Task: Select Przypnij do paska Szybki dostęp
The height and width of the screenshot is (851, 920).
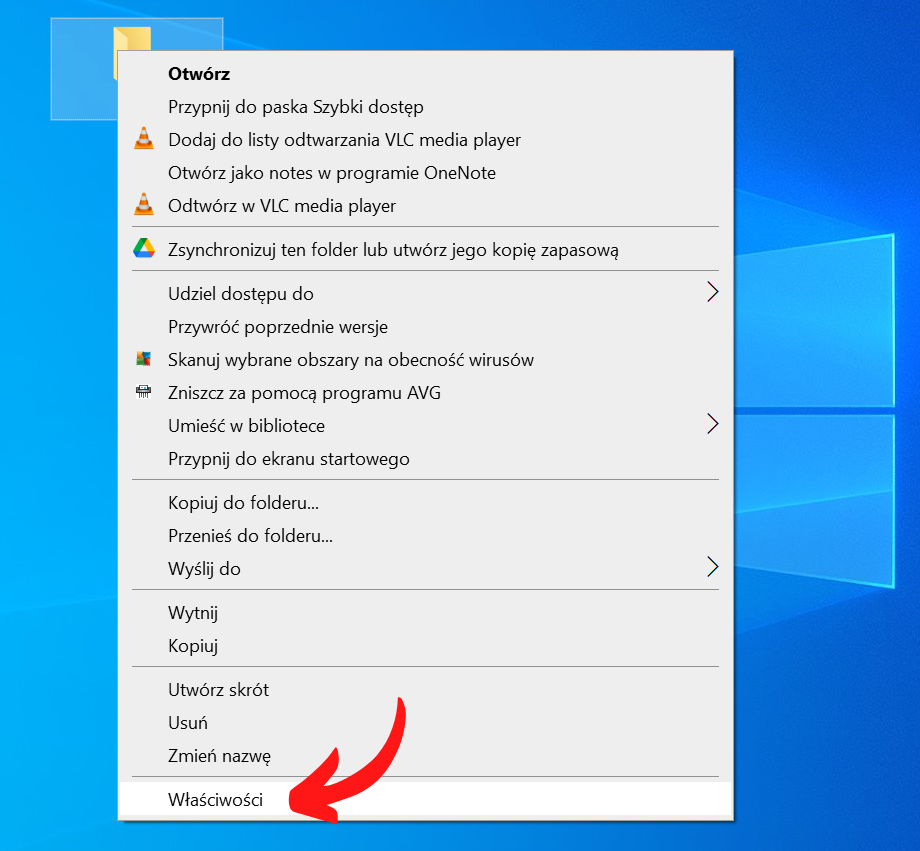Action: point(426,107)
